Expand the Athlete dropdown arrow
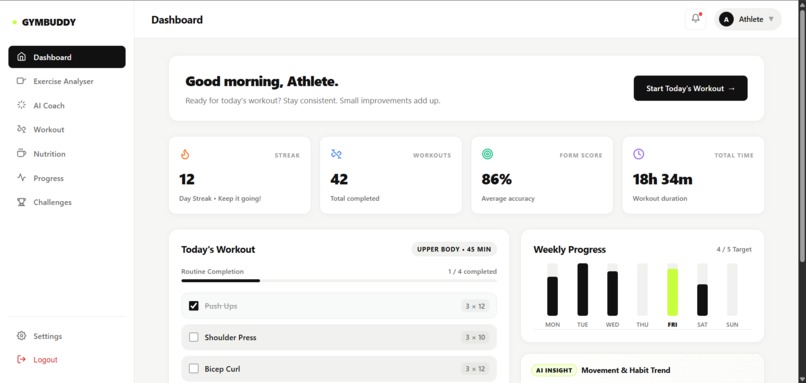Screen dimensions: 806x383 [x=771, y=20]
